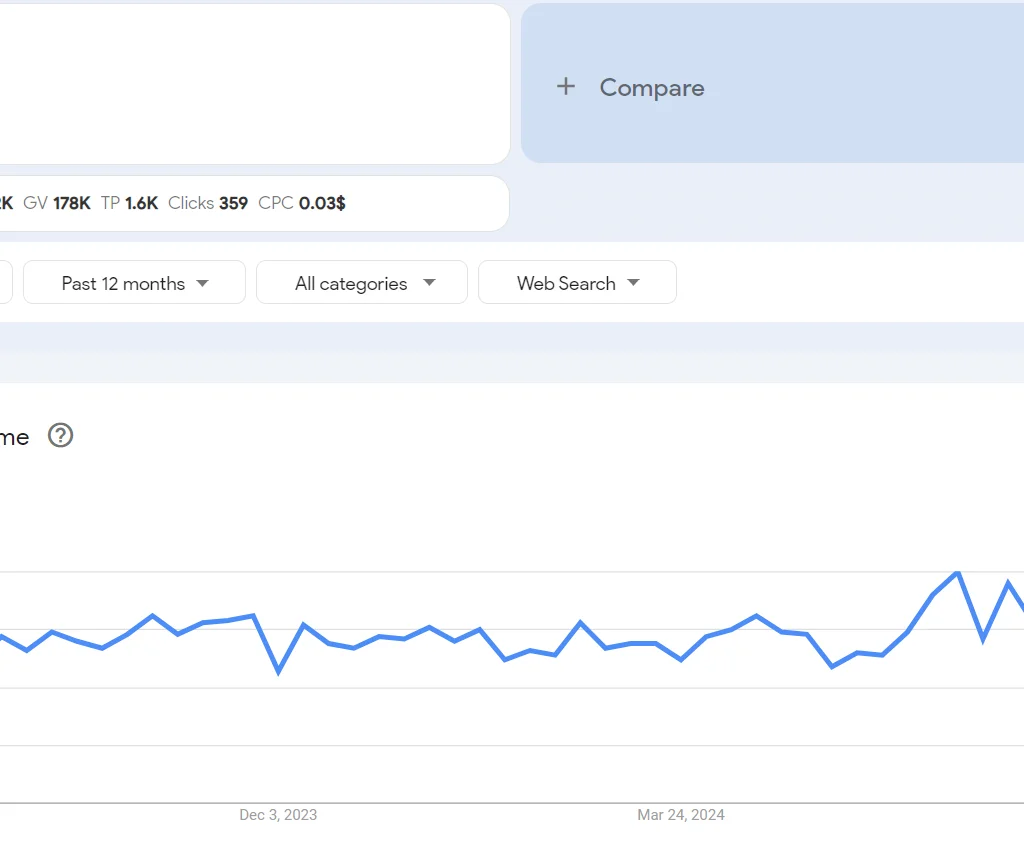Click the CPC 0.03$ metric badge
The width and height of the screenshot is (1024, 858).
tap(300, 203)
